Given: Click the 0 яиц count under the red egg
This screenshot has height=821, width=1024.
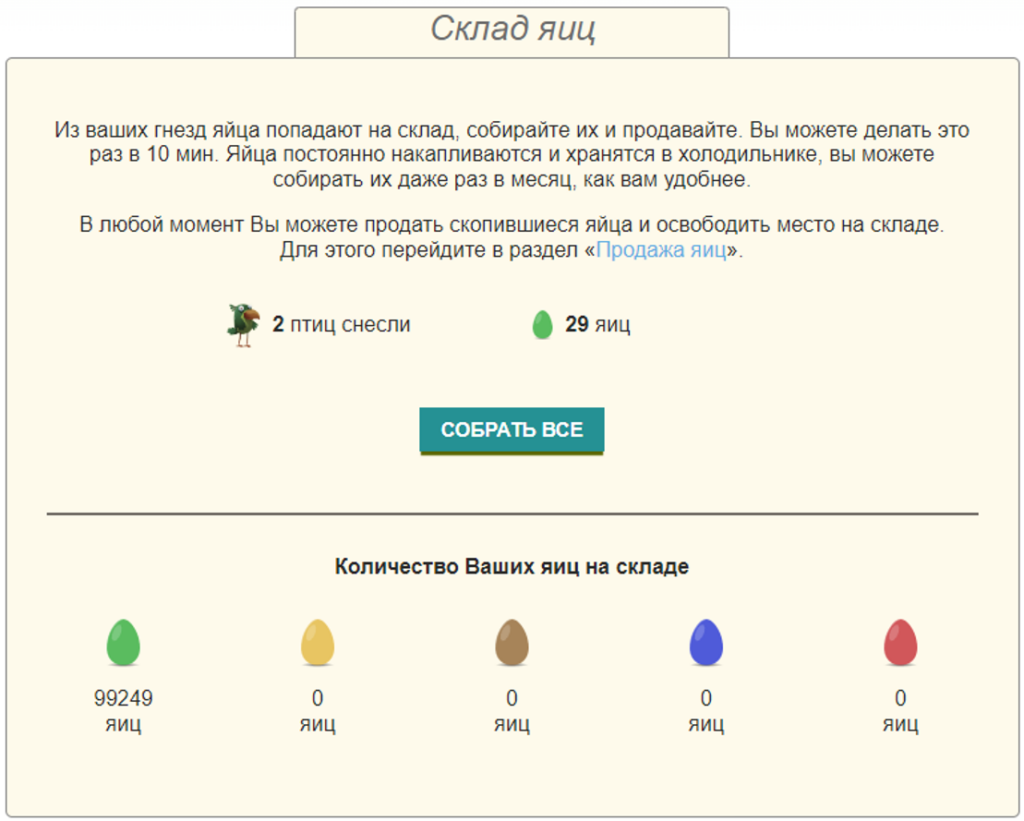Looking at the screenshot, I should point(901,711).
